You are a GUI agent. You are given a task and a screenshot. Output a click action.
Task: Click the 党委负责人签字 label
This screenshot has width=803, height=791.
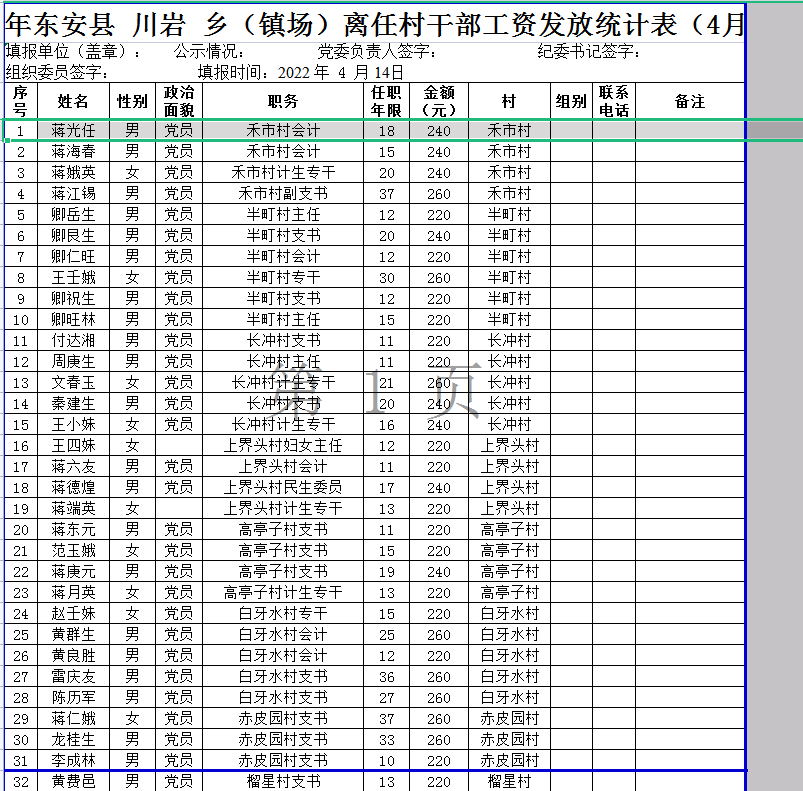point(377,51)
